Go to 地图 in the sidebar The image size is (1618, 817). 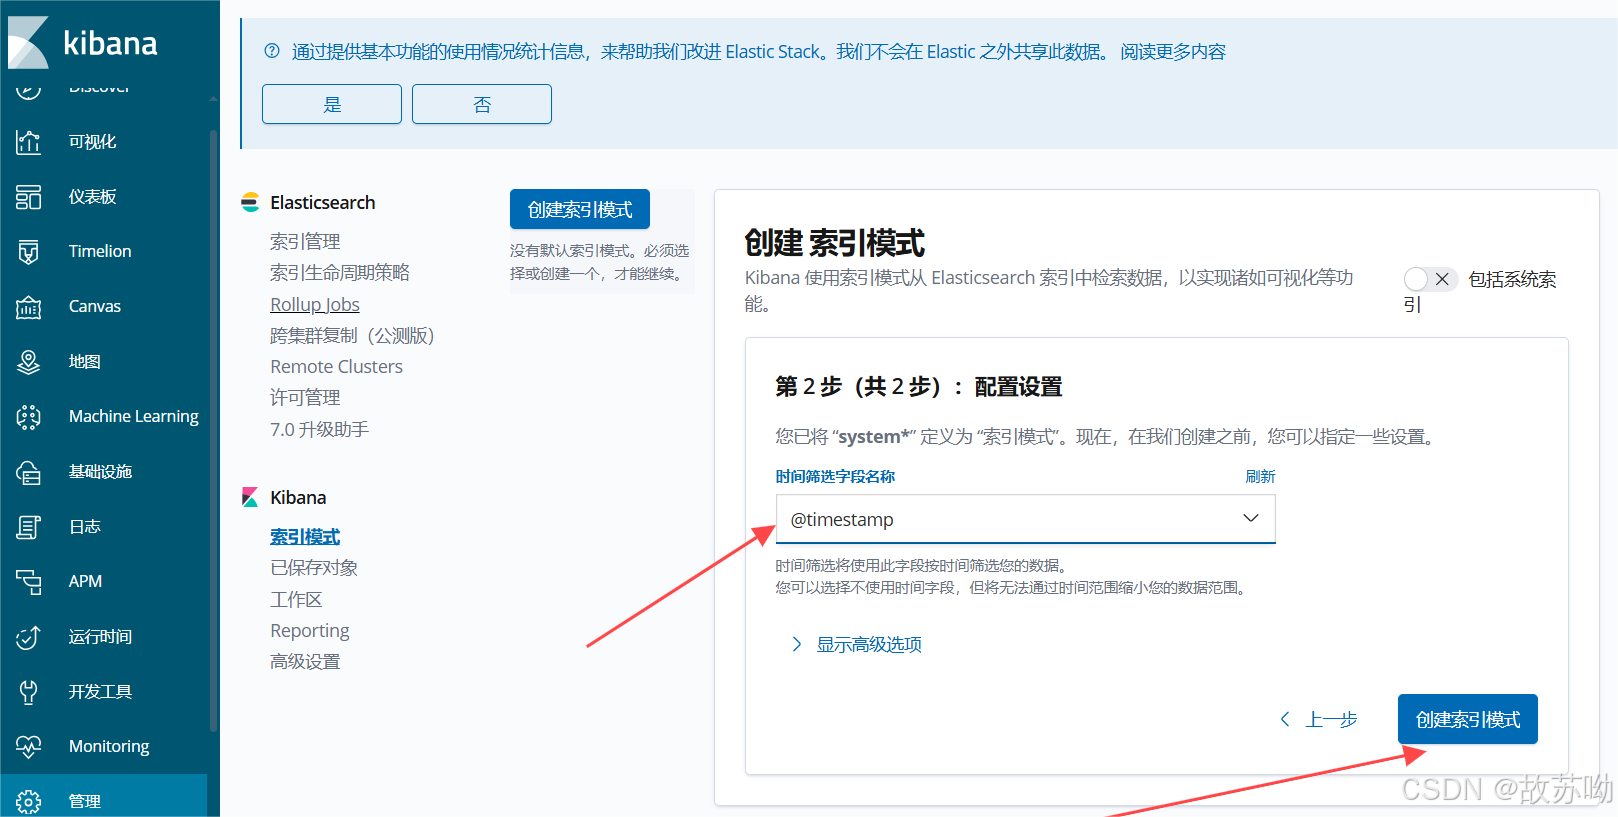pyautogui.click(x=85, y=362)
